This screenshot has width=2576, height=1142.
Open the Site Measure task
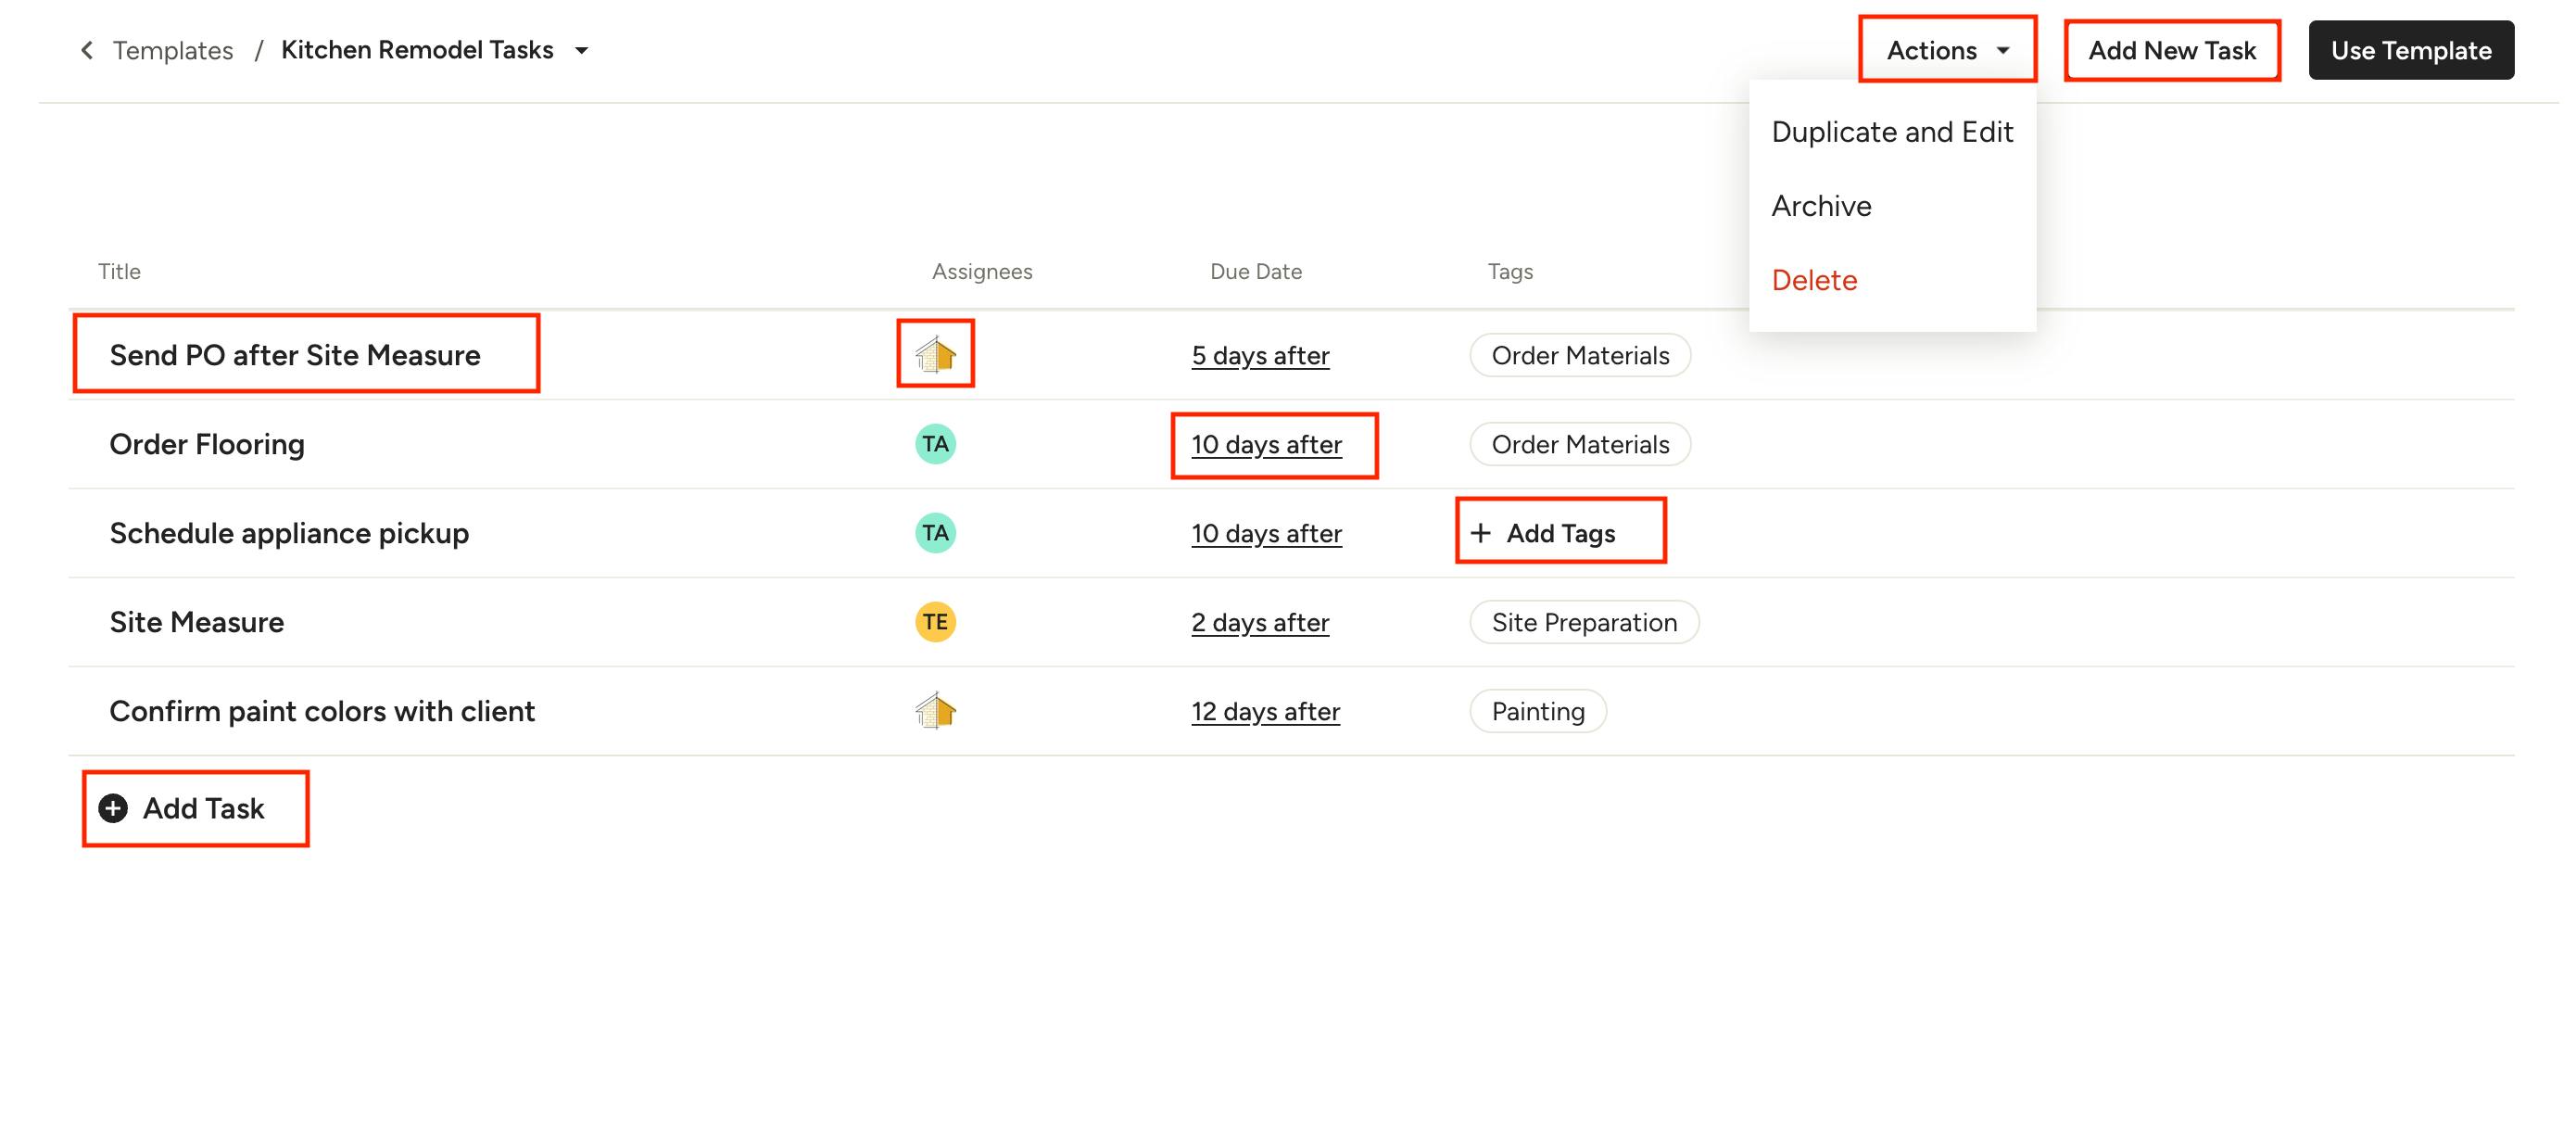(197, 622)
